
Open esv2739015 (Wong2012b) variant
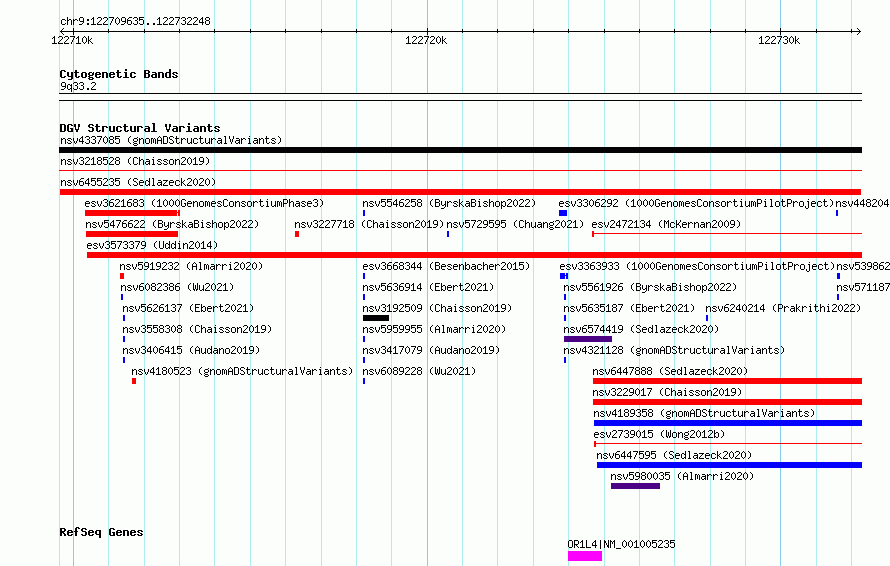[659, 434]
